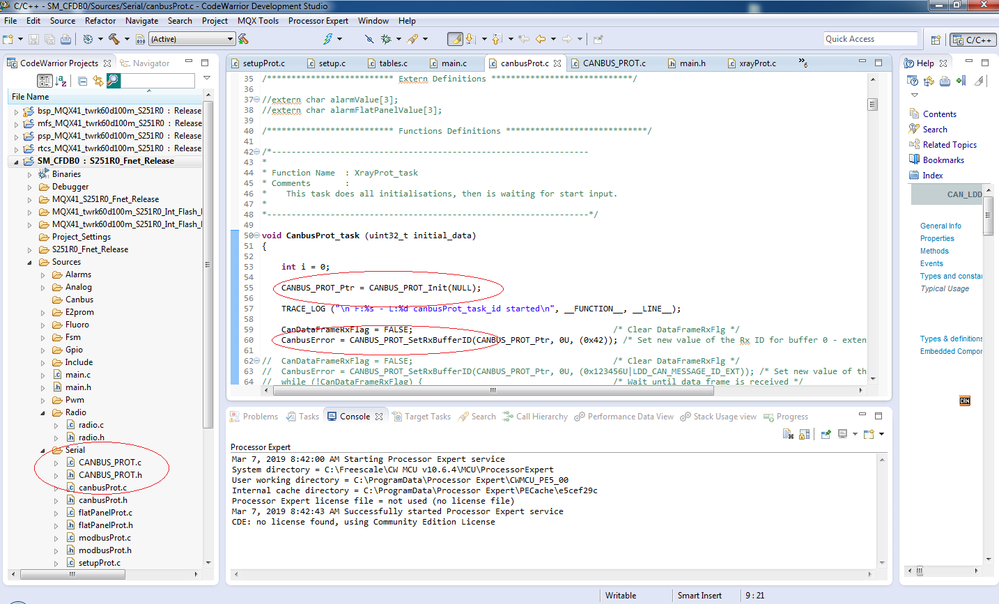The height and width of the screenshot is (604, 999).
Task: Toggle the Pin Console icon
Action: tap(826, 434)
